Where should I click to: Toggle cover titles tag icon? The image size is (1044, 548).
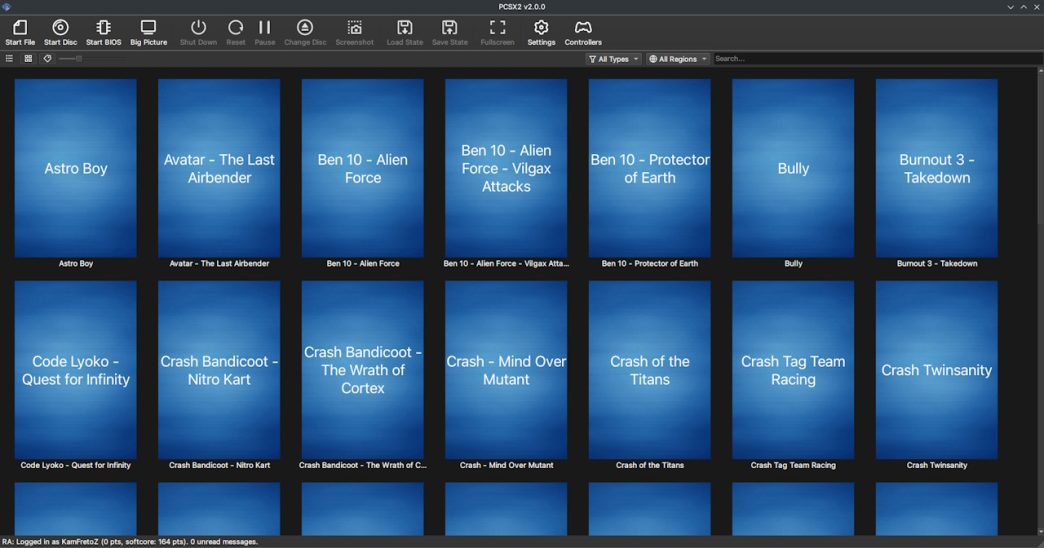click(x=47, y=59)
